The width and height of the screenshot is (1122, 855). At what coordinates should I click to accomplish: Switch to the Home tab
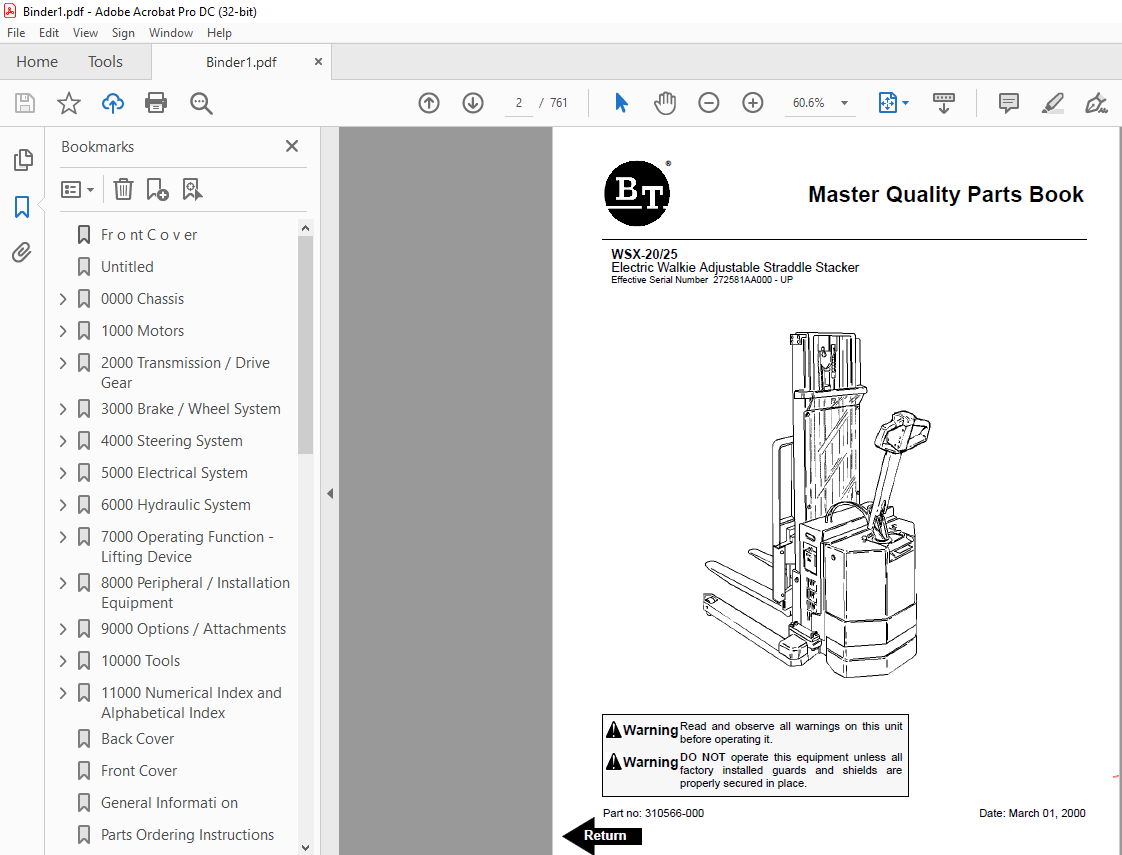click(37, 62)
